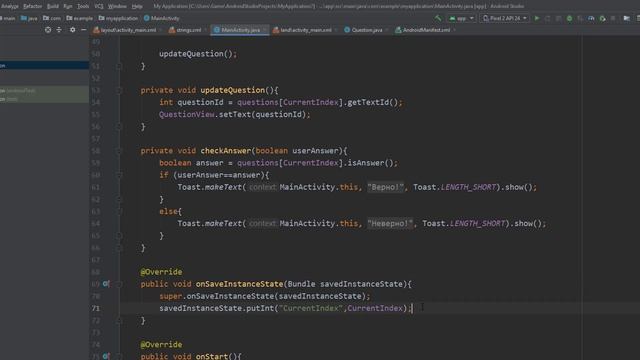Screen dimensions: 640x360
Task: Open the Run menu
Action: 68,7
